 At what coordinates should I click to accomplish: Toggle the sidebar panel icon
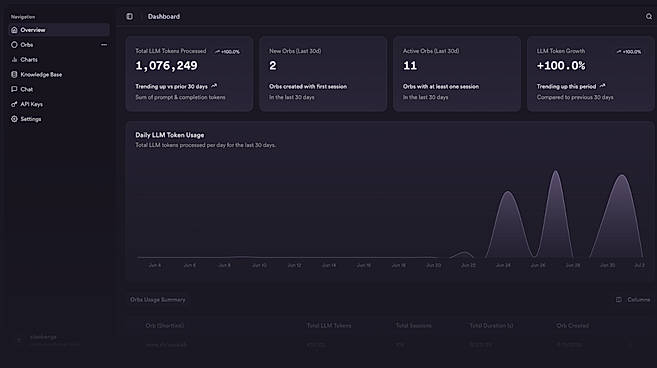[x=129, y=16]
